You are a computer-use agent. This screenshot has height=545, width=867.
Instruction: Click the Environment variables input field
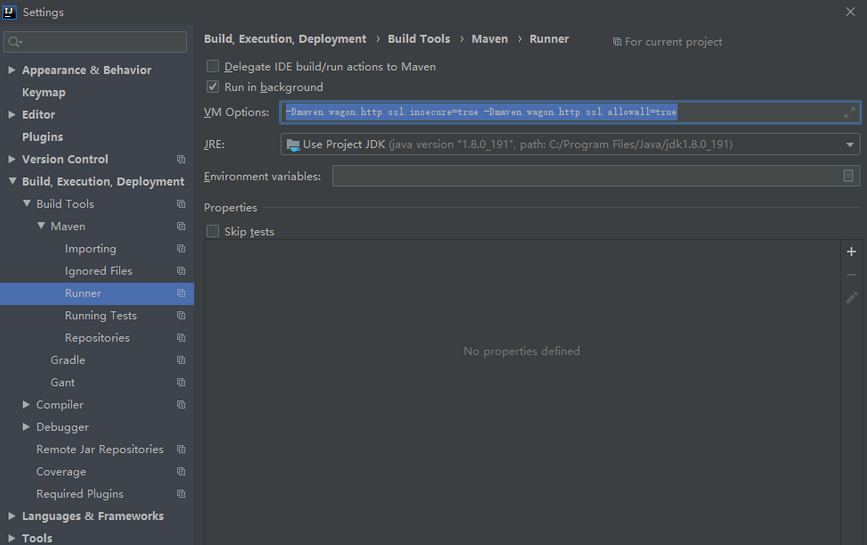point(596,176)
